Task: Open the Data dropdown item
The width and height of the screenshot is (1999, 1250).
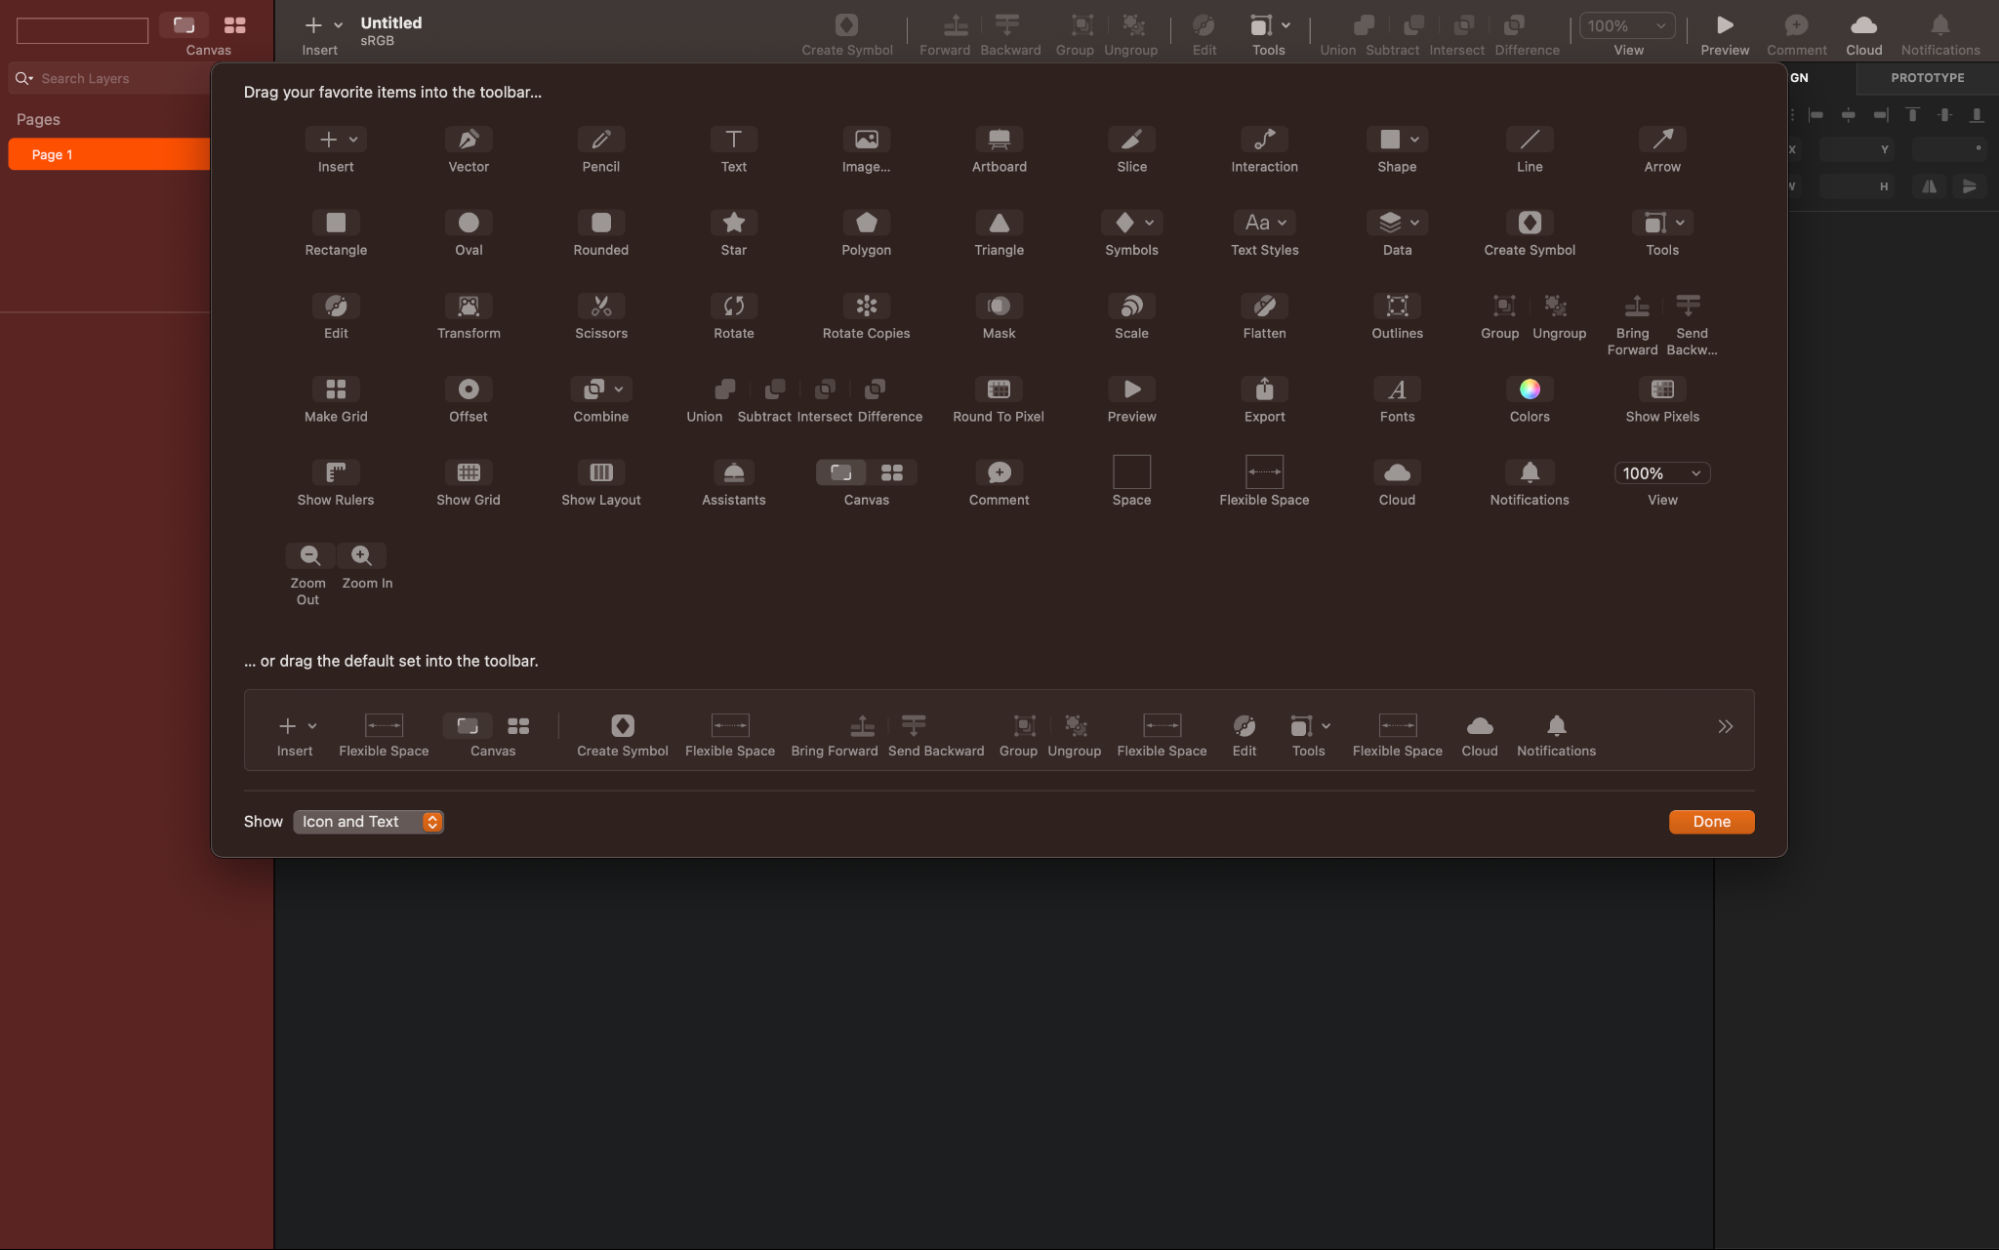Action: click(x=1397, y=222)
